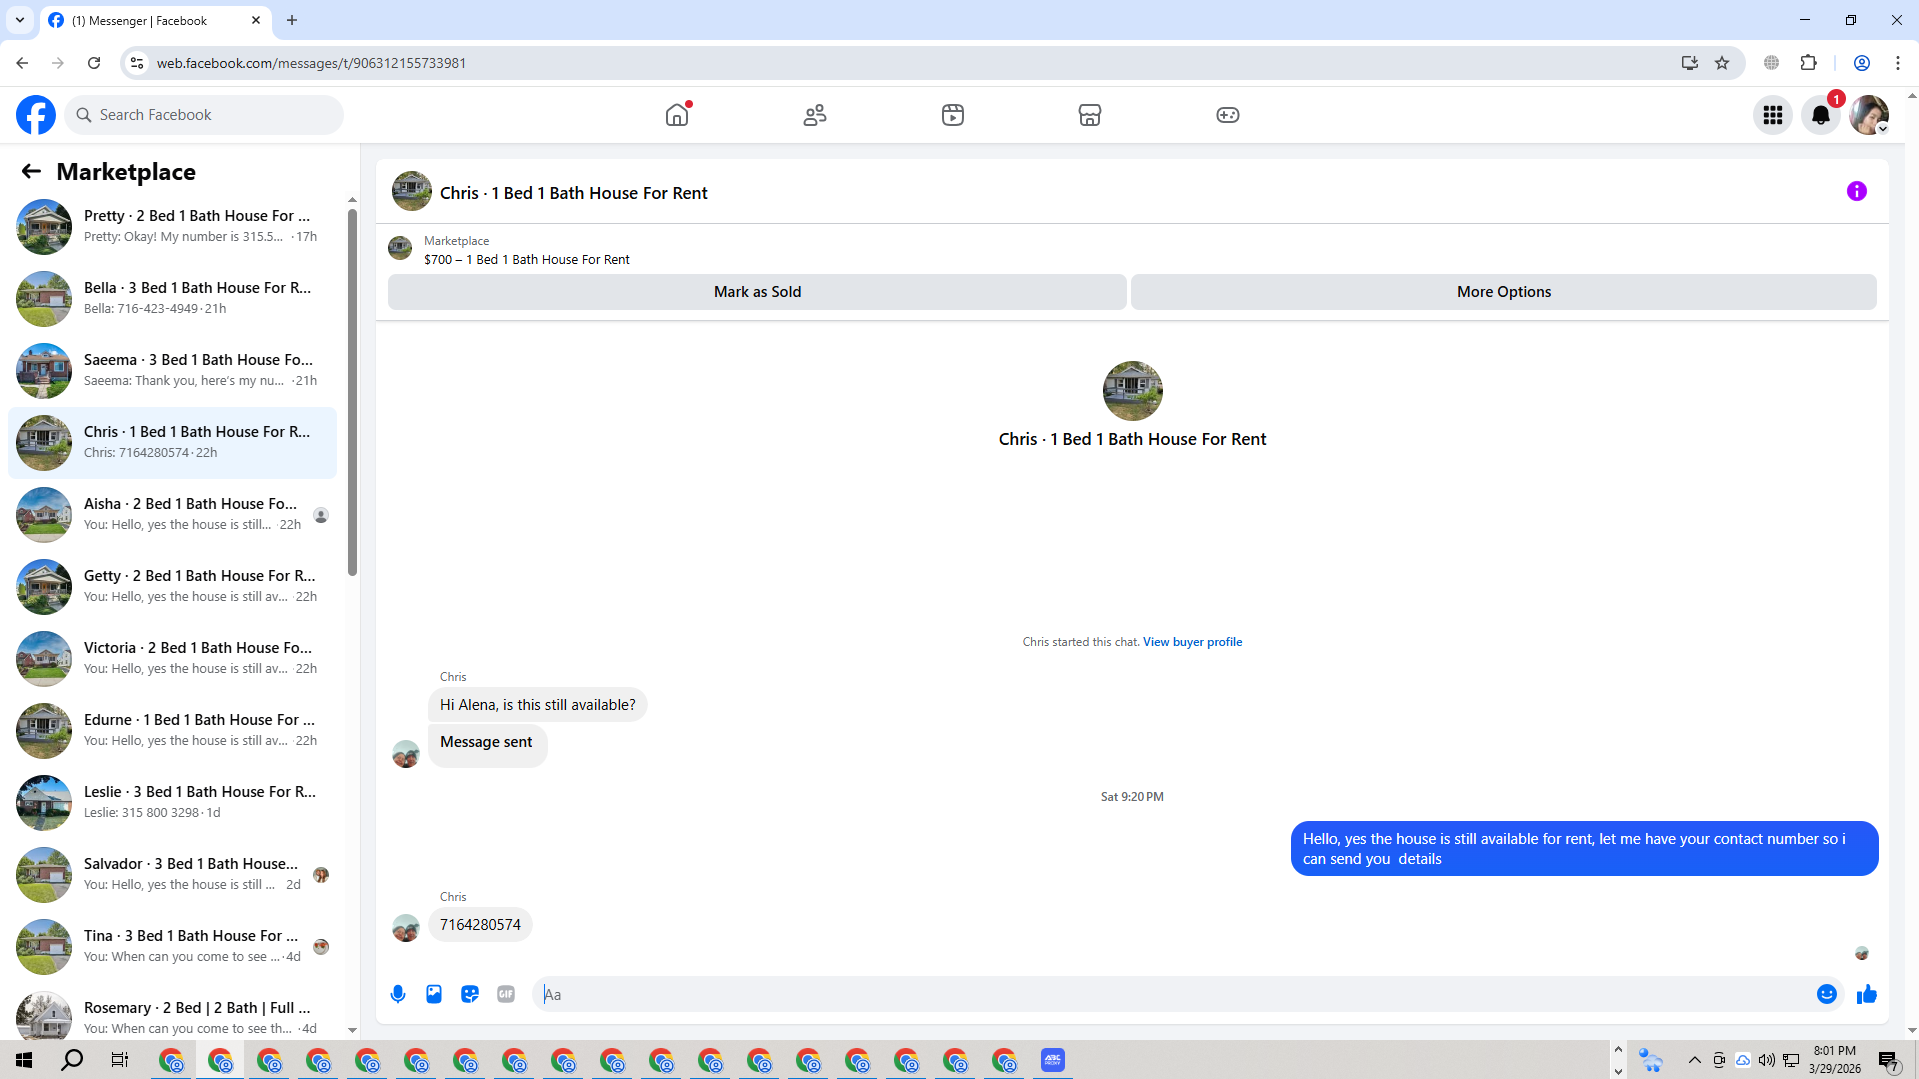The width and height of the screenshot is (1919, 1079).
Task: Choose a sticker icon
Action: pyautogui.click(x=470, y=994)
